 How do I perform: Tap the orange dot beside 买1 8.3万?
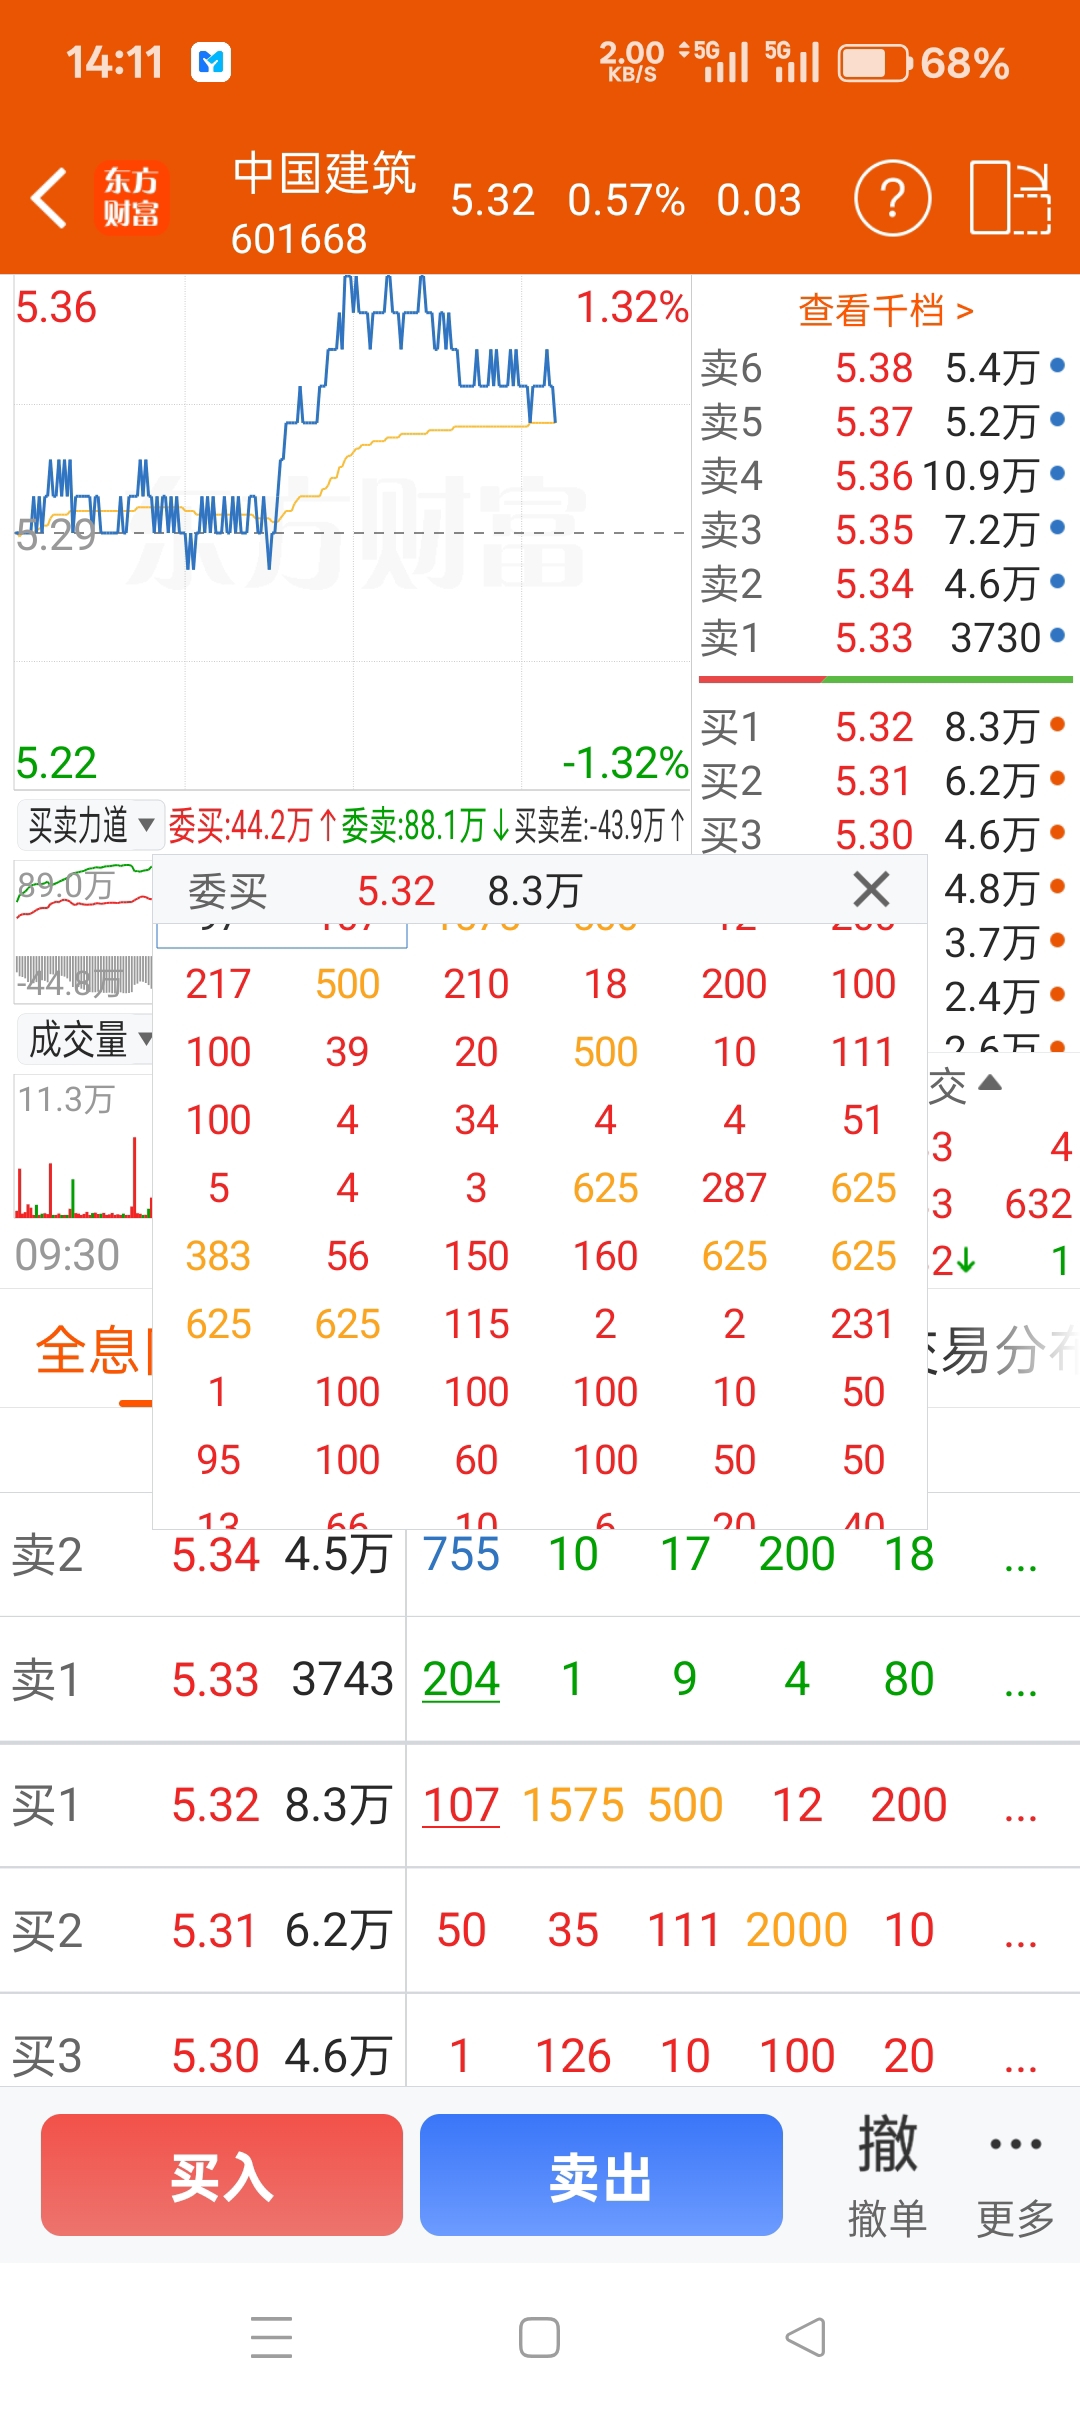click(x=1057, y=723)
